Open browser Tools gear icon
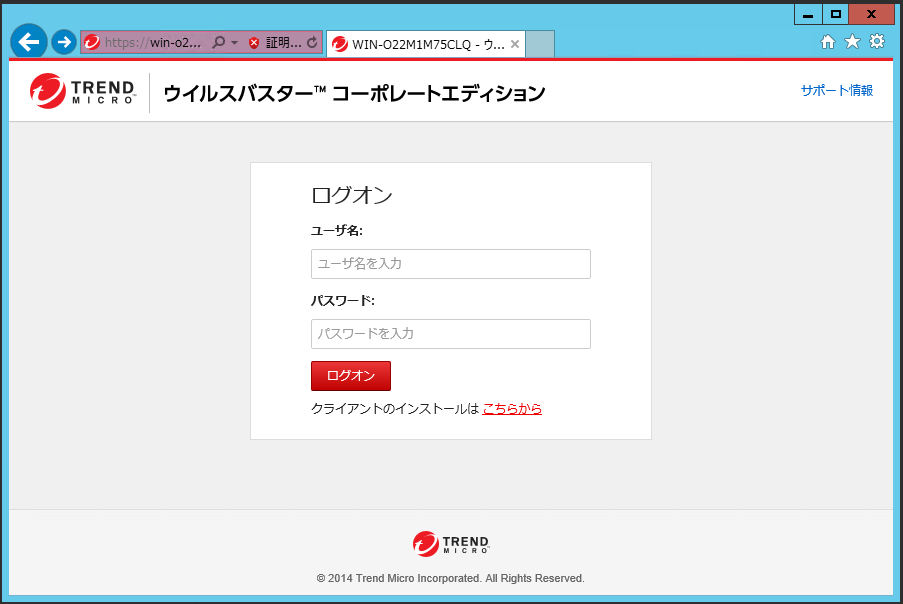Image resolution: width=903 pixels, height=604 pixels. click(x=877, y=41)
